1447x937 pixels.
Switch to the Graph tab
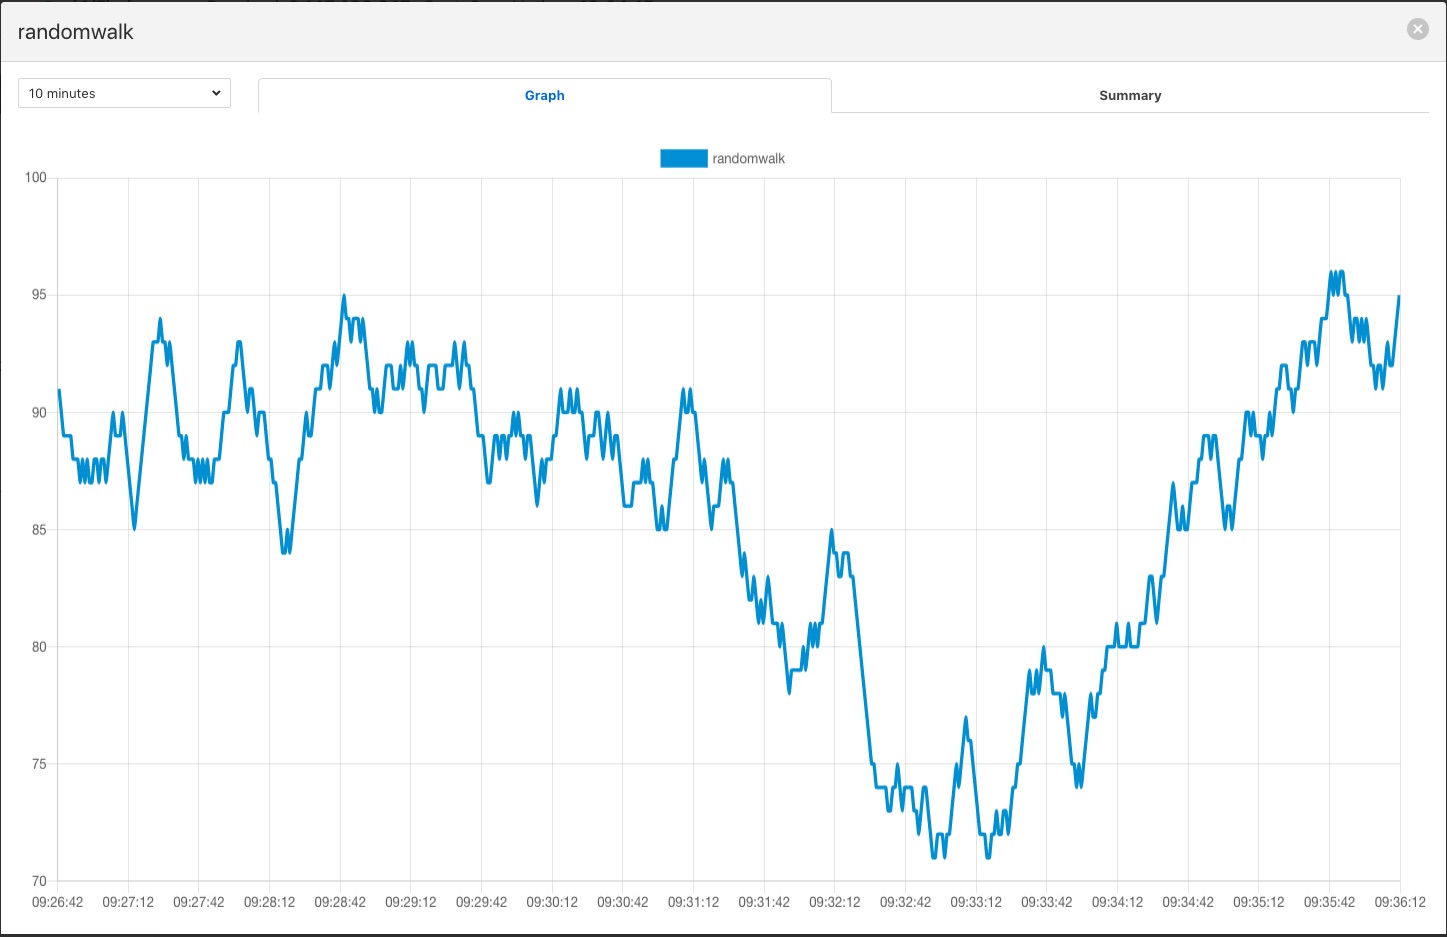544,96
